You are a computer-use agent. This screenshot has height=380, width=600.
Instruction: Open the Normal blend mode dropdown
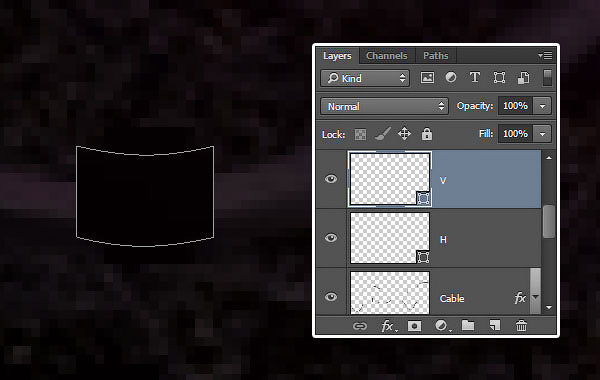384,106
